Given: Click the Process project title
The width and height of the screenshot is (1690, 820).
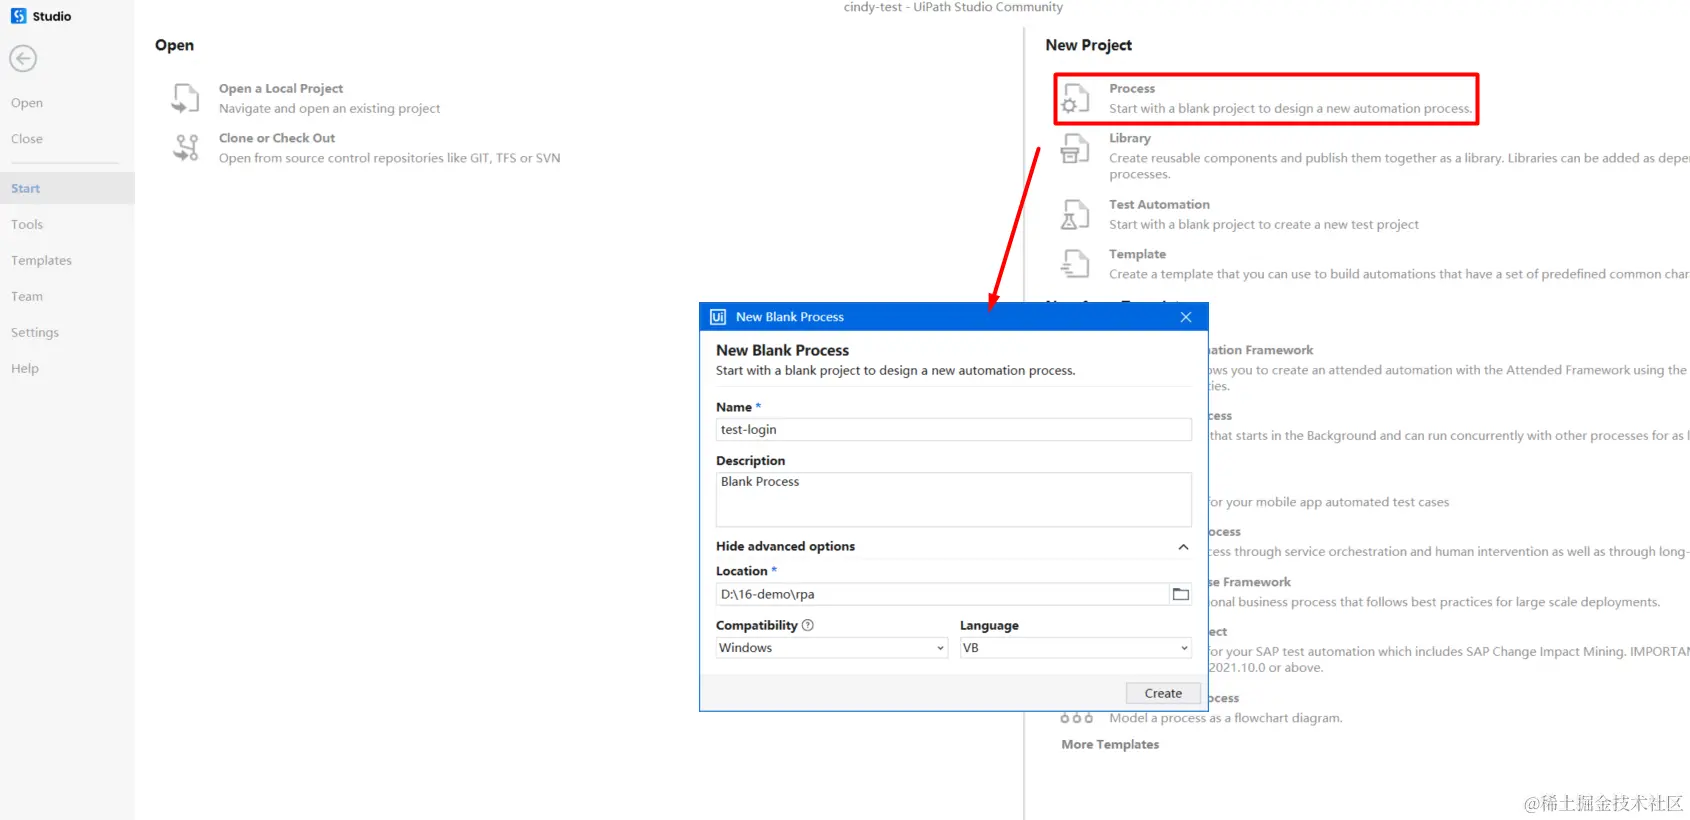Looking at the screenshot, I should (x=1132, y=89).
